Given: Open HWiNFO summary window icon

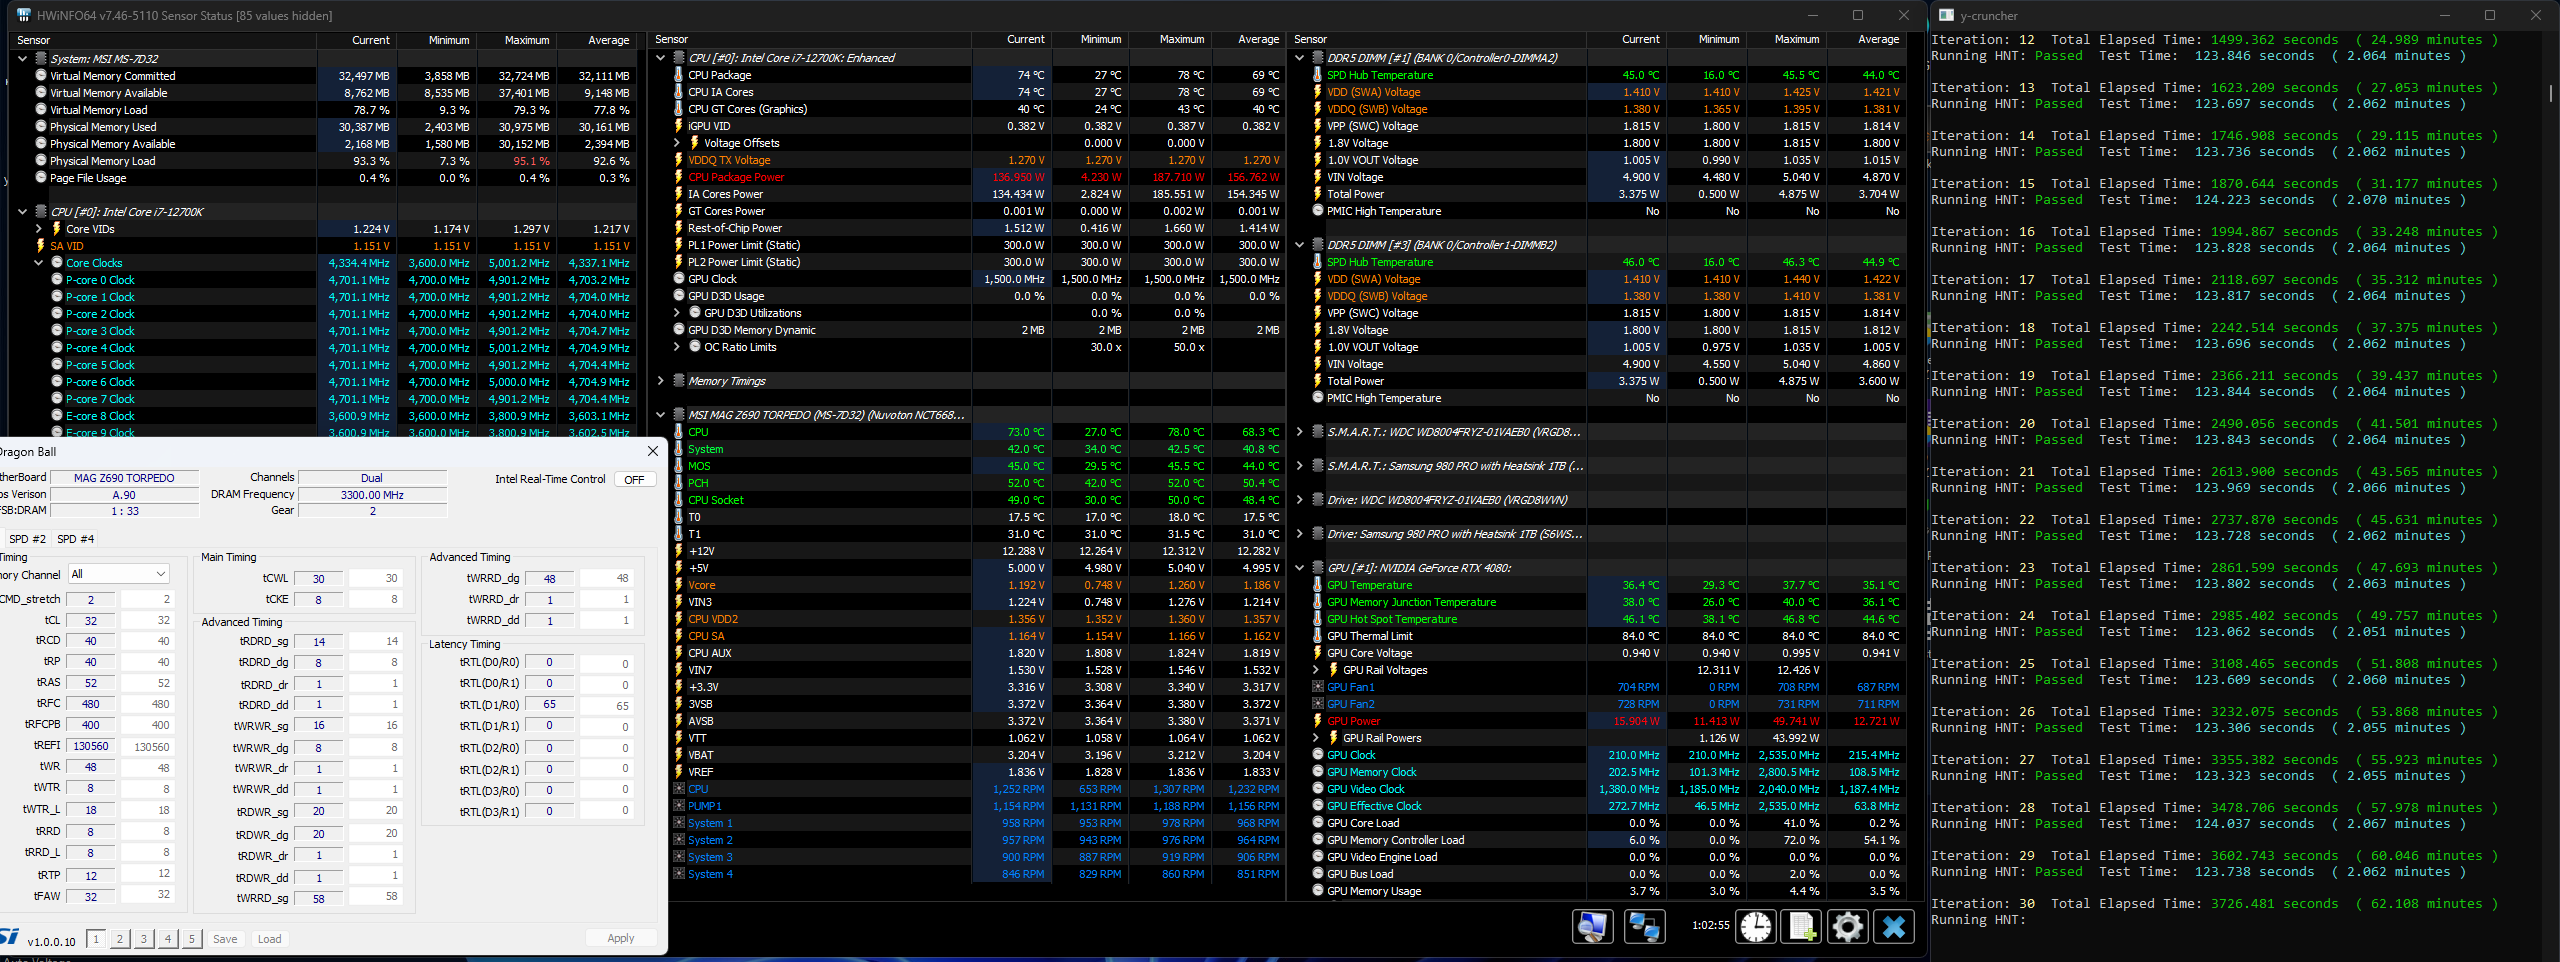Looking at the screenshot, I should click(x=1593, y=926).
